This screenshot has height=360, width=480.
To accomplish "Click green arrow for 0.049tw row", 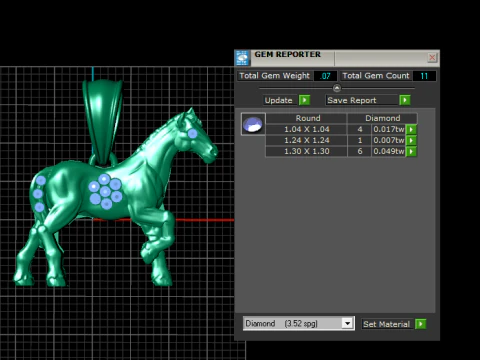I will (411, 151).
